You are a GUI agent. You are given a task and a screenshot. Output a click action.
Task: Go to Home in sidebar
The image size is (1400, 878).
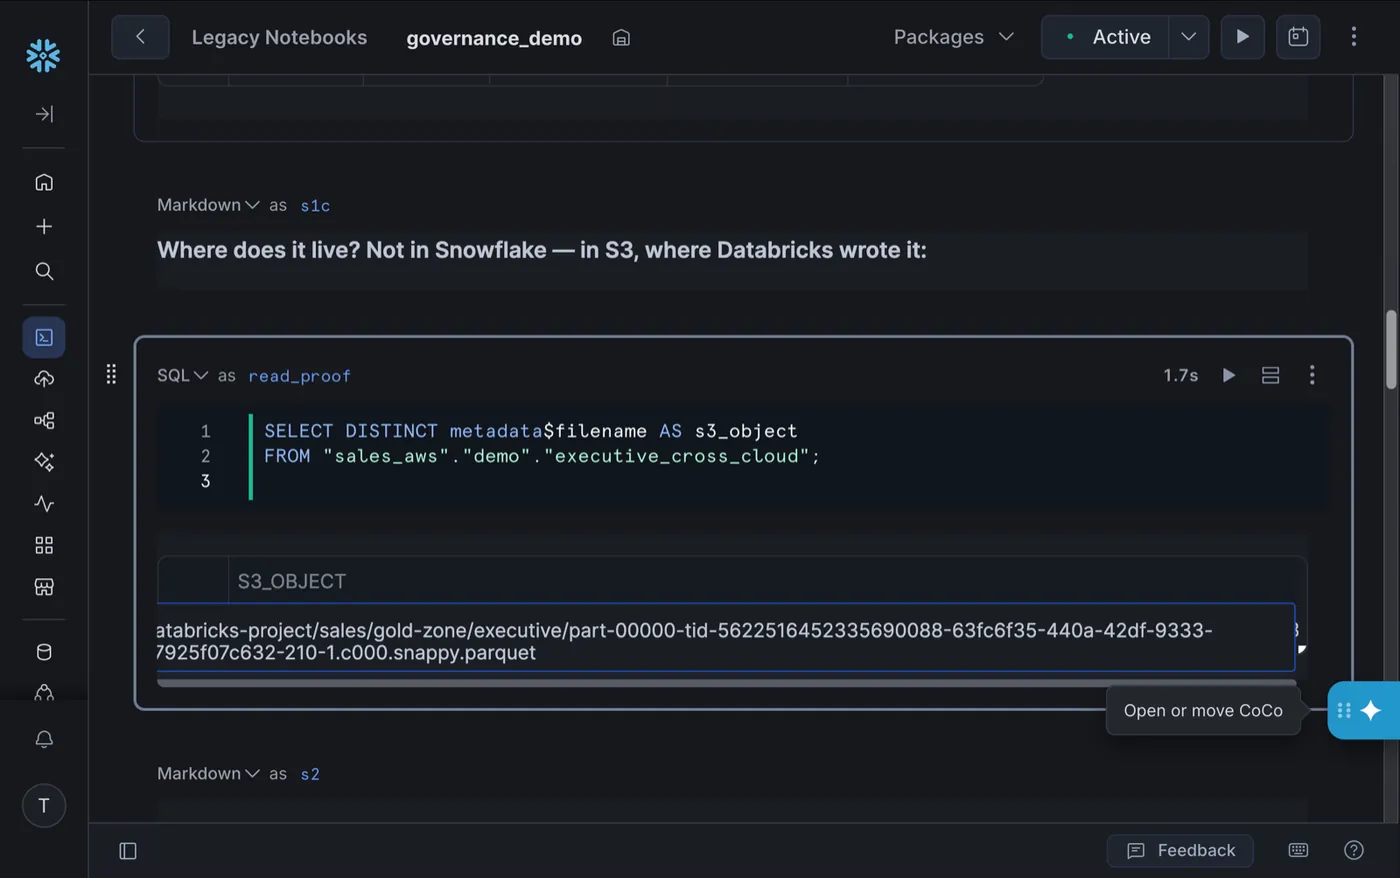point(44,182)
